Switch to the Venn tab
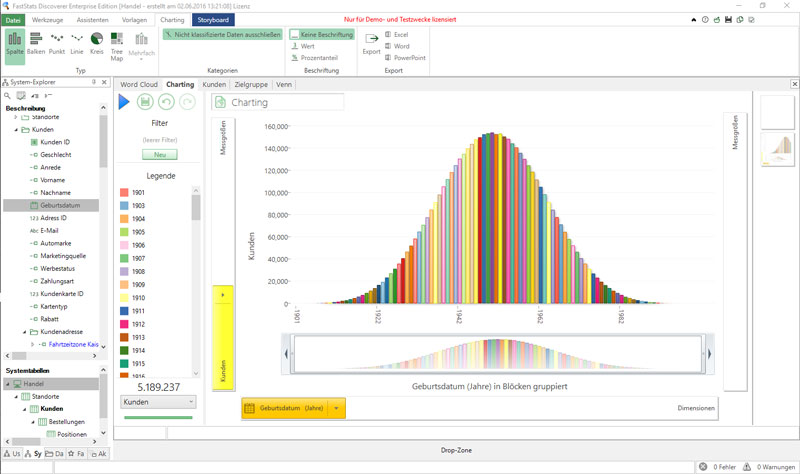The image size is (800, 474). (x=284, y=85)
